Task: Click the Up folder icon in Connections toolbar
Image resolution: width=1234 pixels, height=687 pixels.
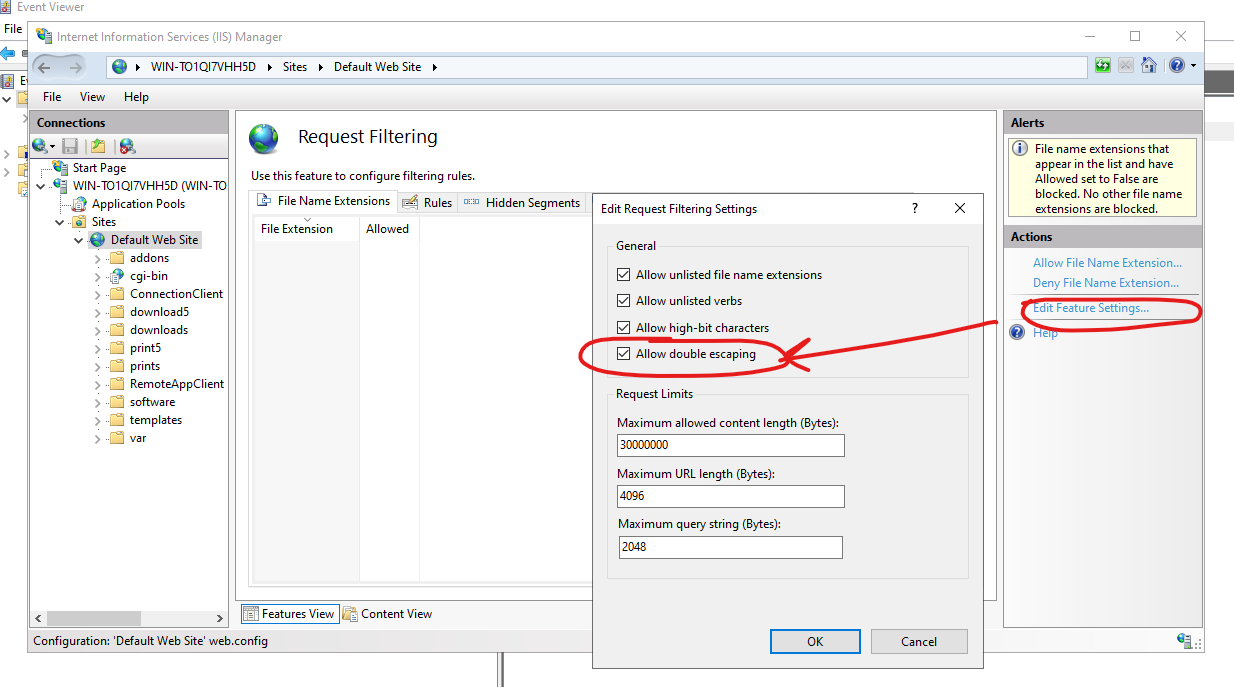Action: [x=98, y=146]
